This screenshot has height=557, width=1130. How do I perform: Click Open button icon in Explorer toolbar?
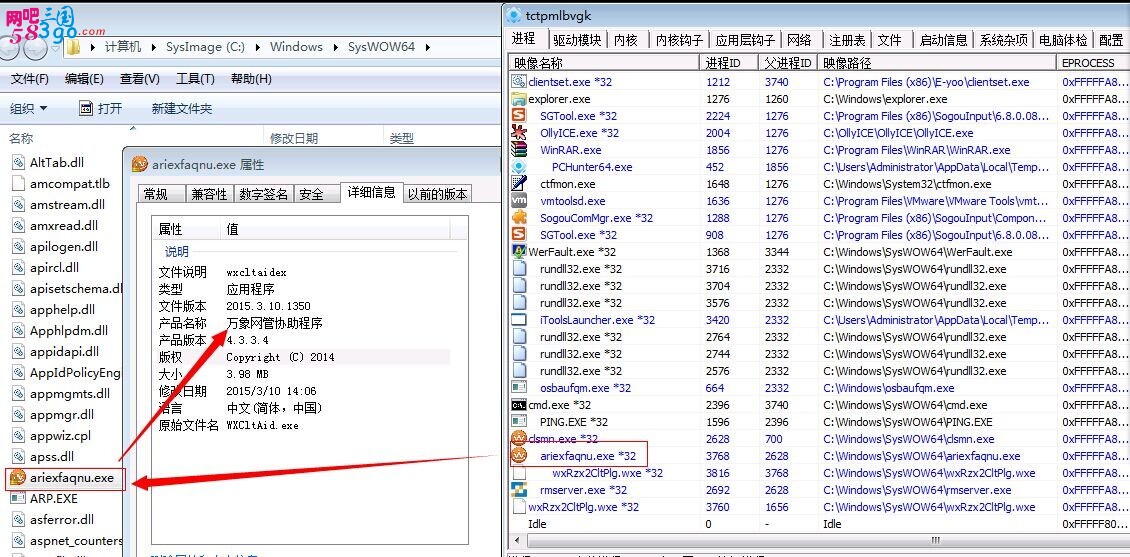pos(86,109)
